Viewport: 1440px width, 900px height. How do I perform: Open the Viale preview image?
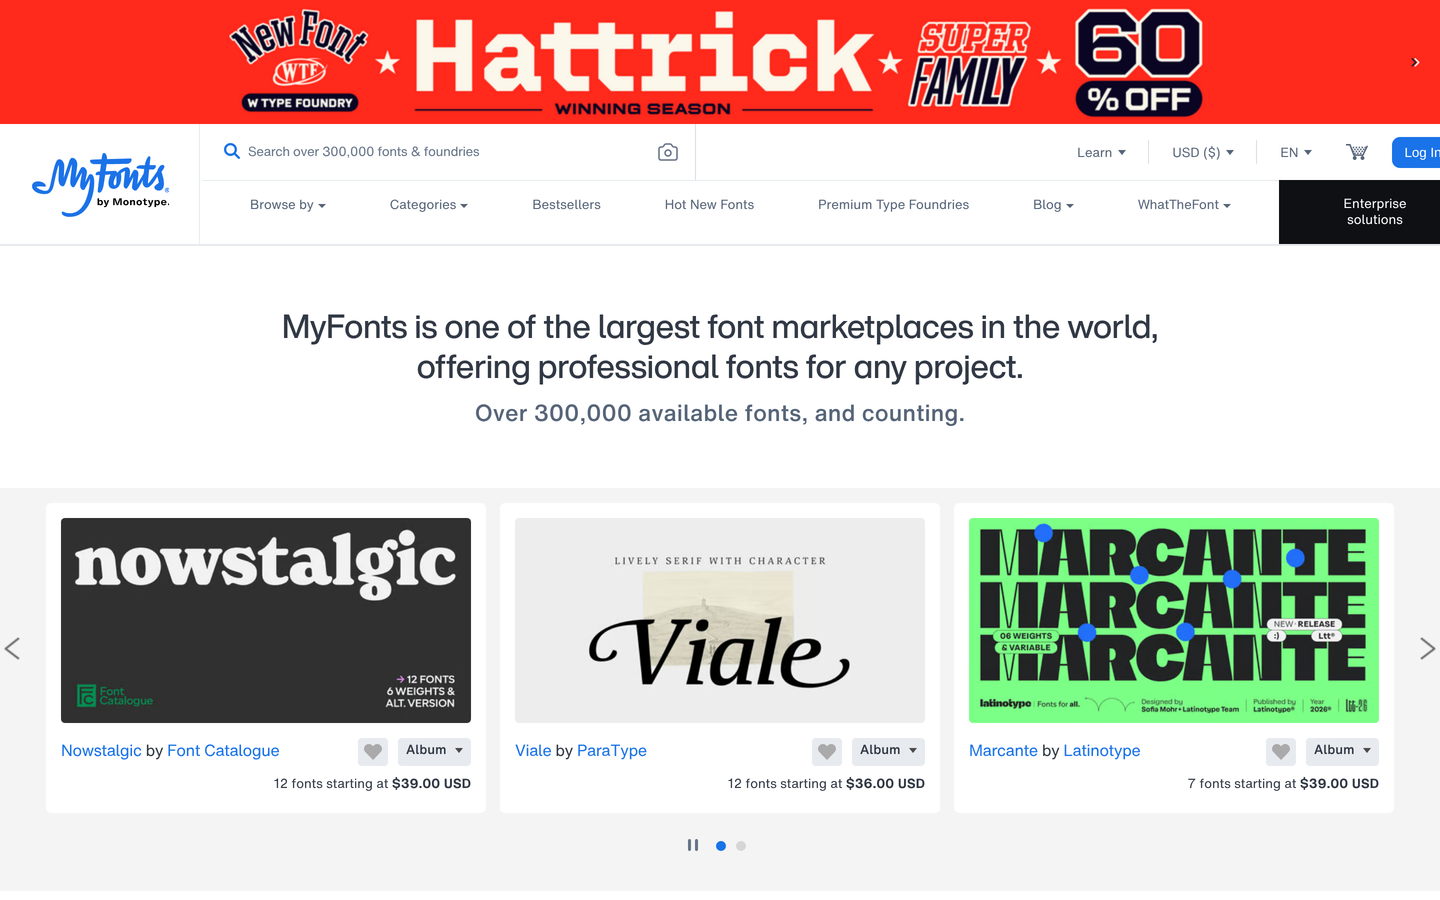pos(720,620)
